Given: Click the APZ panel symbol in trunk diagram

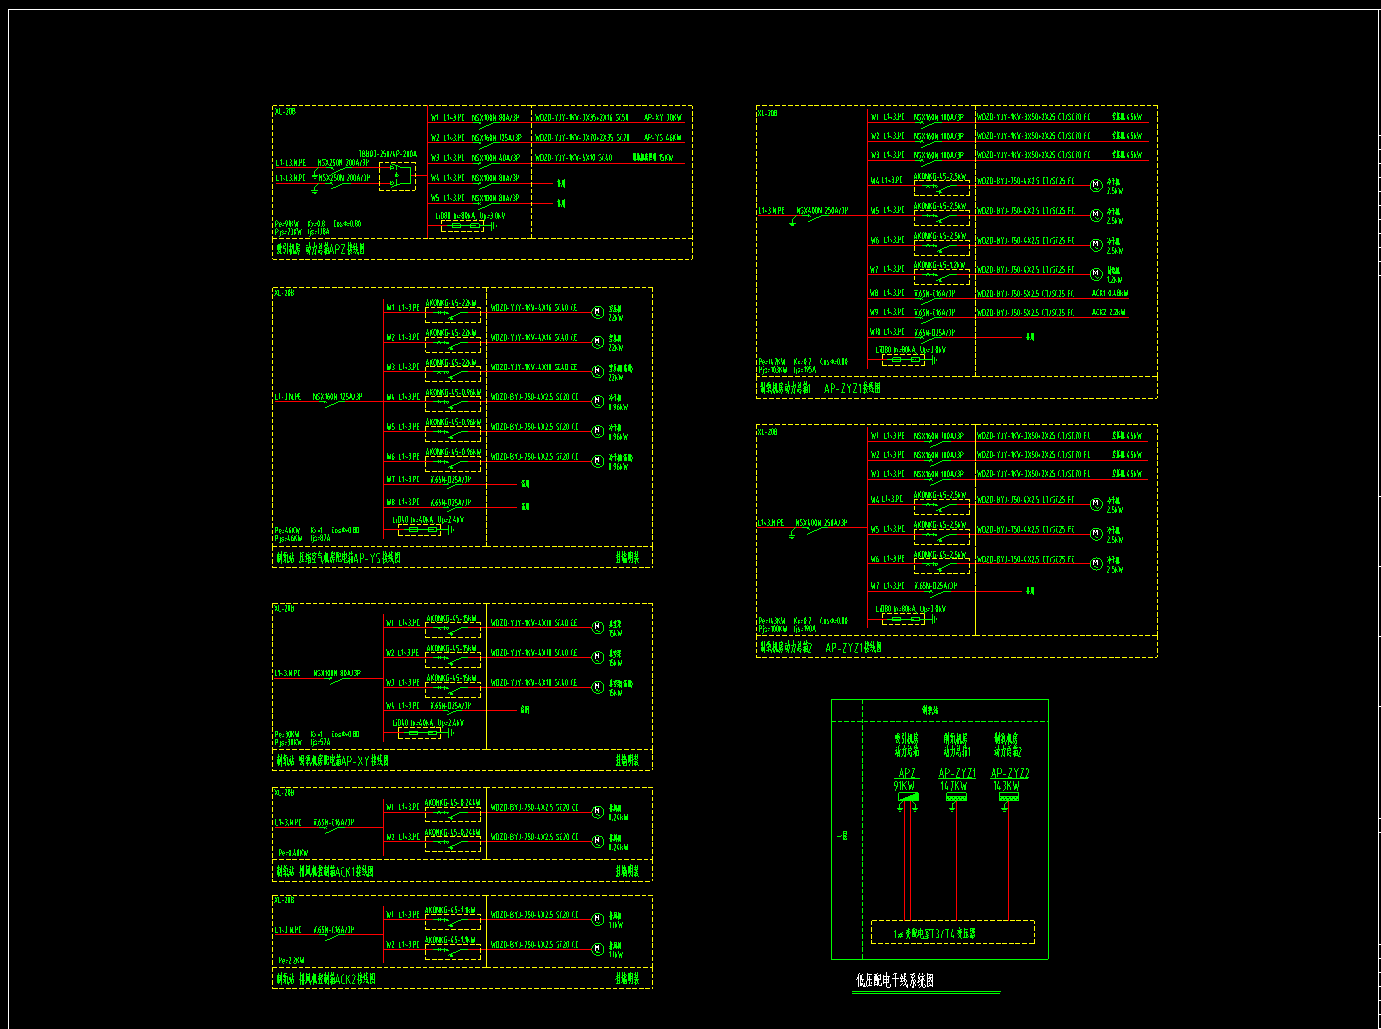Looking at the screenshot, I should (907, 798).
